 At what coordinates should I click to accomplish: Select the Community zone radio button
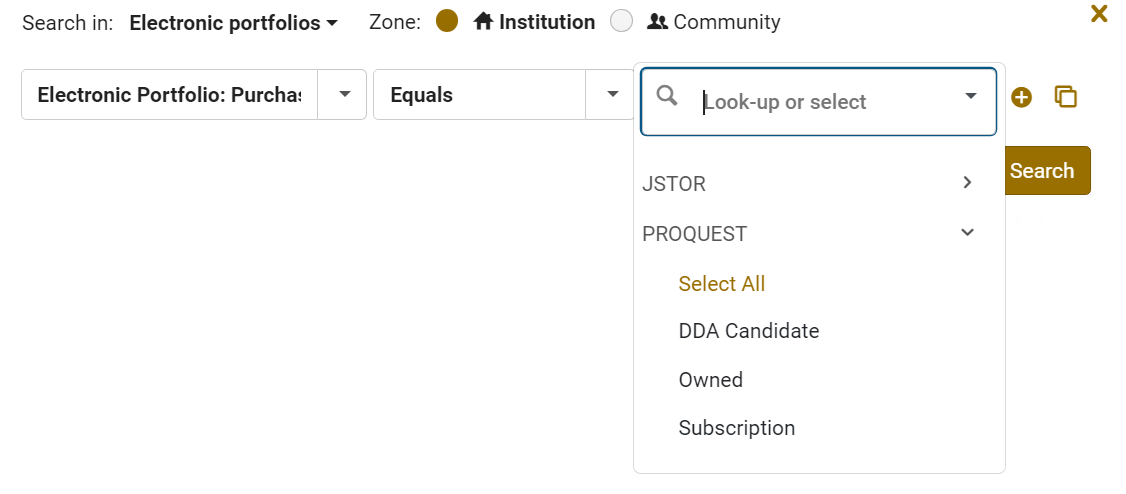pos(622,21)
